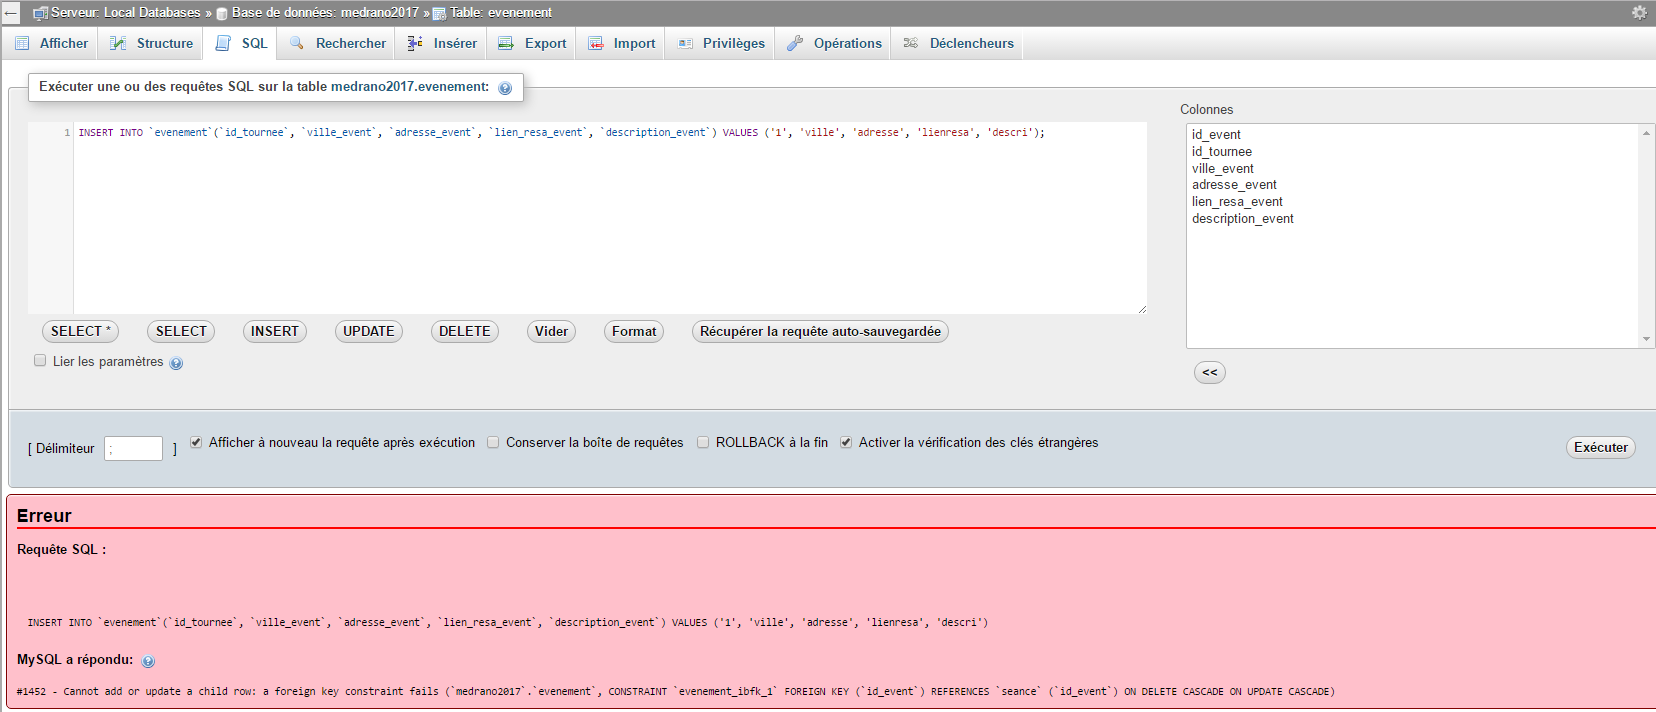Go to the Insérer tab
Image resolution: width=1656 pixels, height=712 pixels.
(442, 43)
